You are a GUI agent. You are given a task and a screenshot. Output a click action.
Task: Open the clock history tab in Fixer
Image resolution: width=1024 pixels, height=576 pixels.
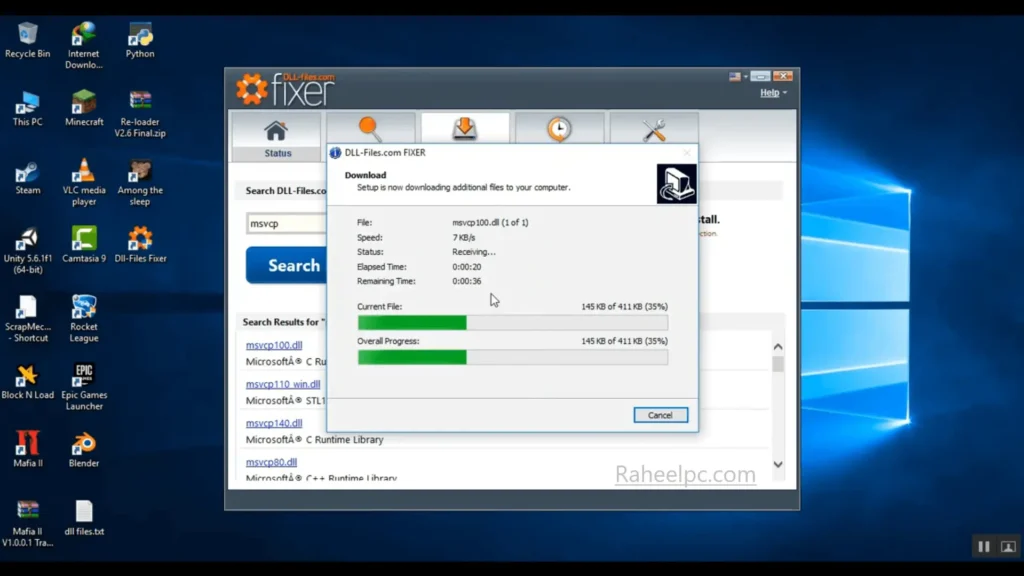point(559,129)
